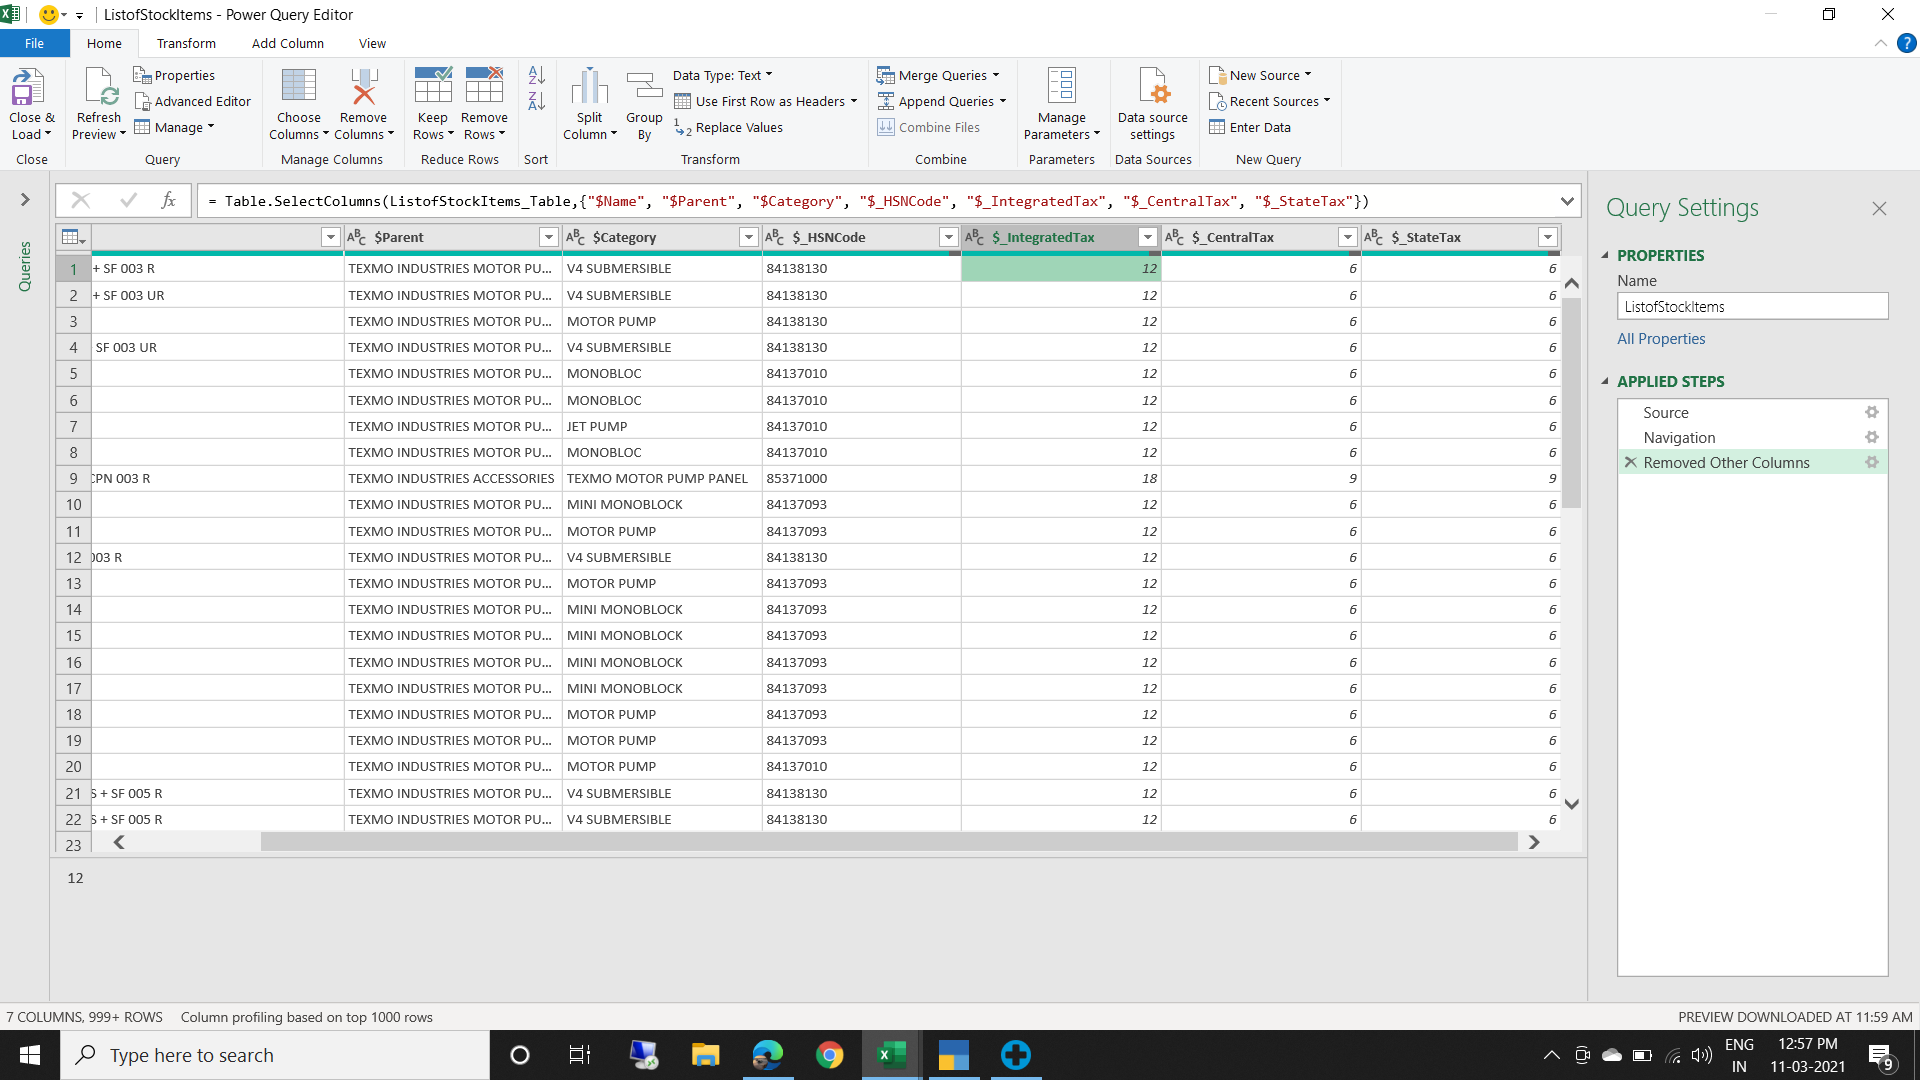The width and height of the screenshot is (1920, 1080).
Task: Click the Close & Load icon
Action: (28, 88)
